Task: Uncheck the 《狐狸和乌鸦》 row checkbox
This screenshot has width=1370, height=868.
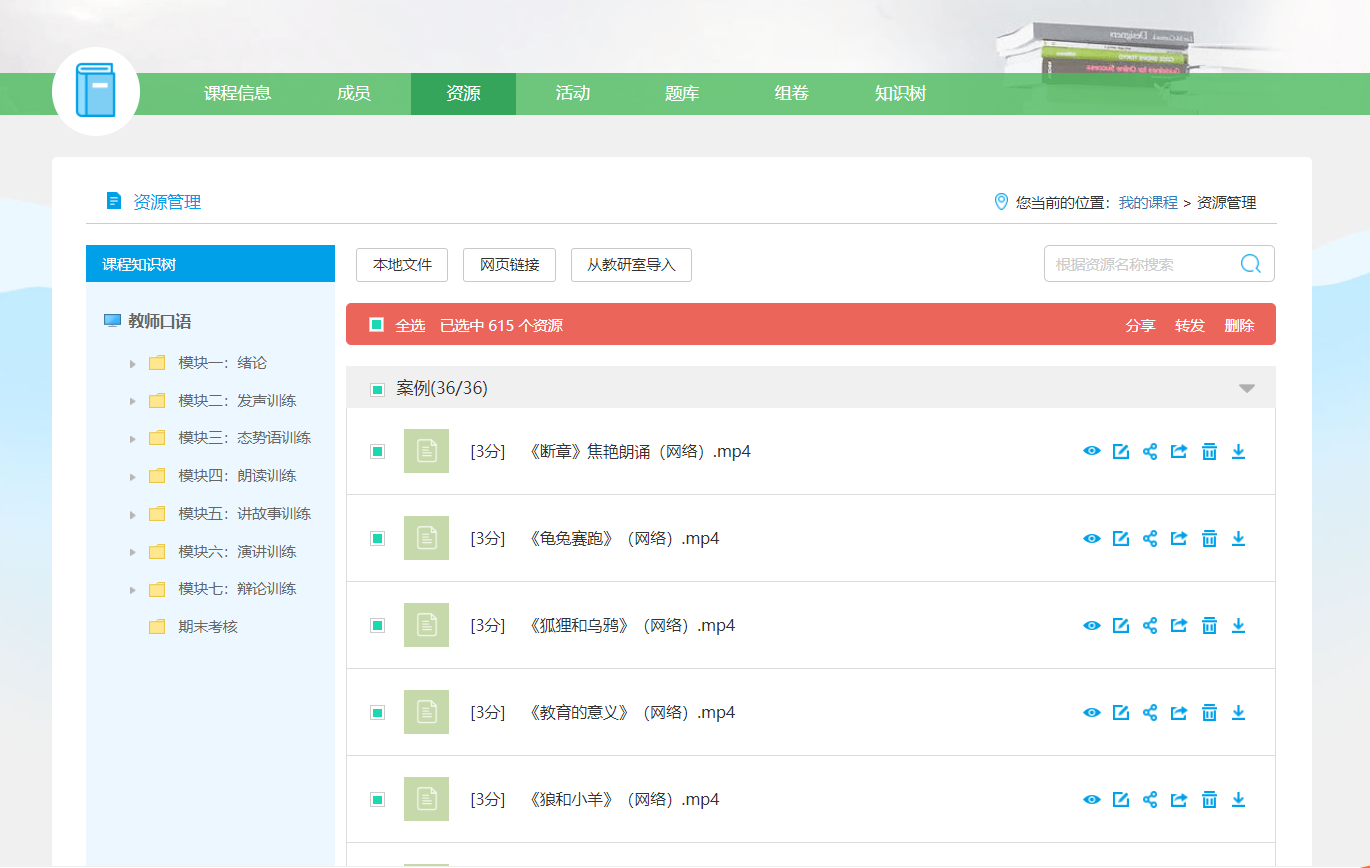Action: [377, 625]
